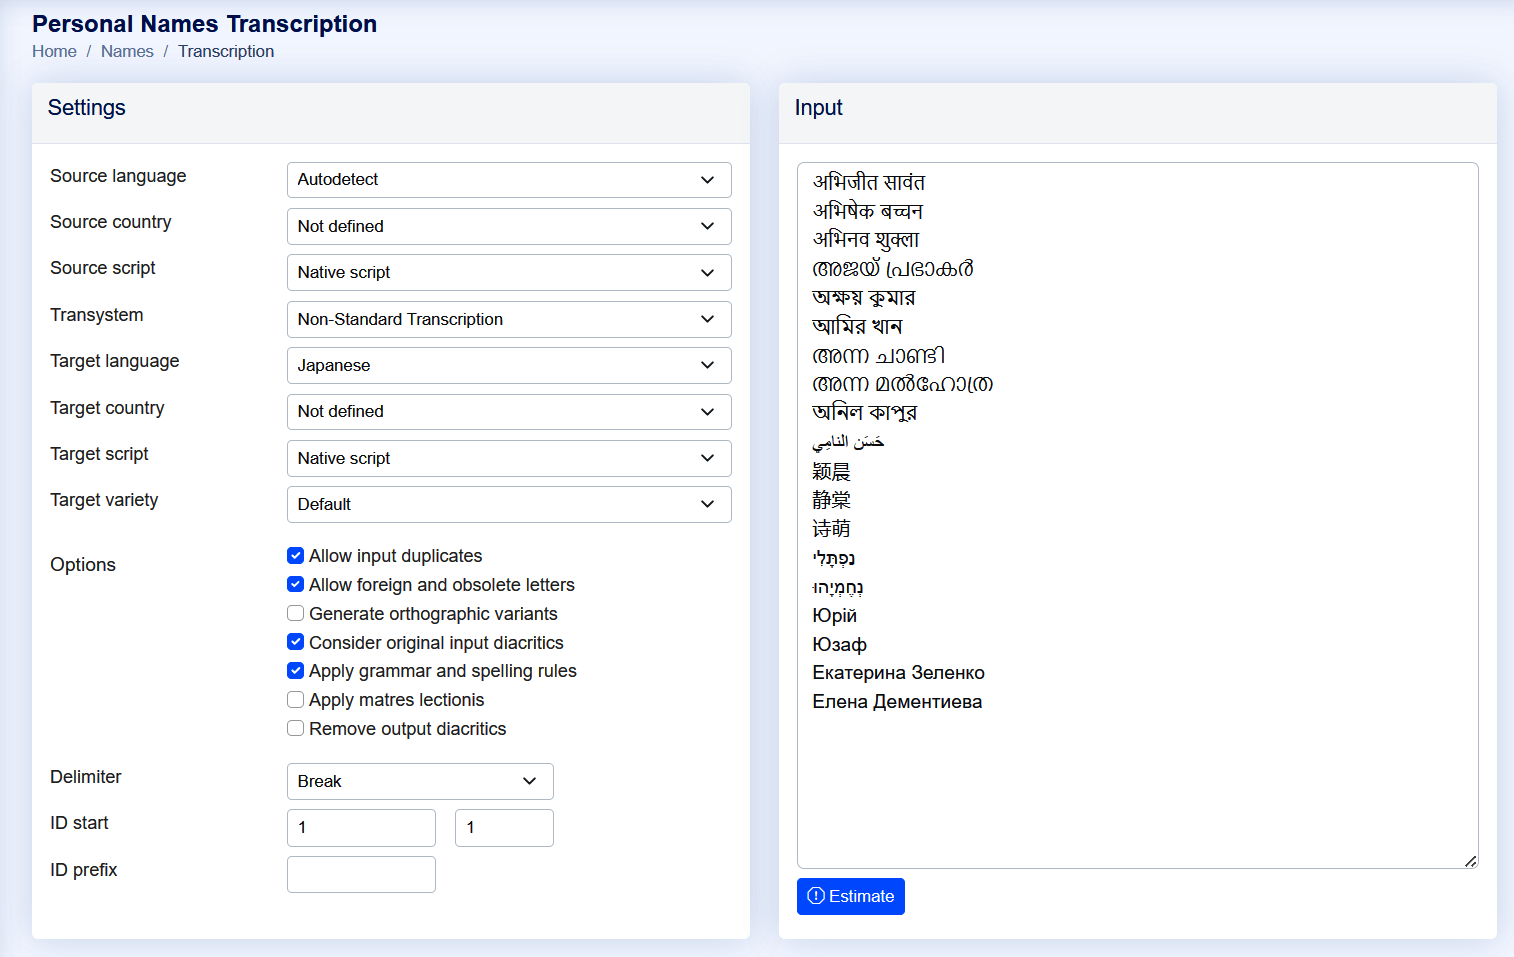Click the Delimiter label
Viewport: 1514px width, 957px height.
coord(86,777)
